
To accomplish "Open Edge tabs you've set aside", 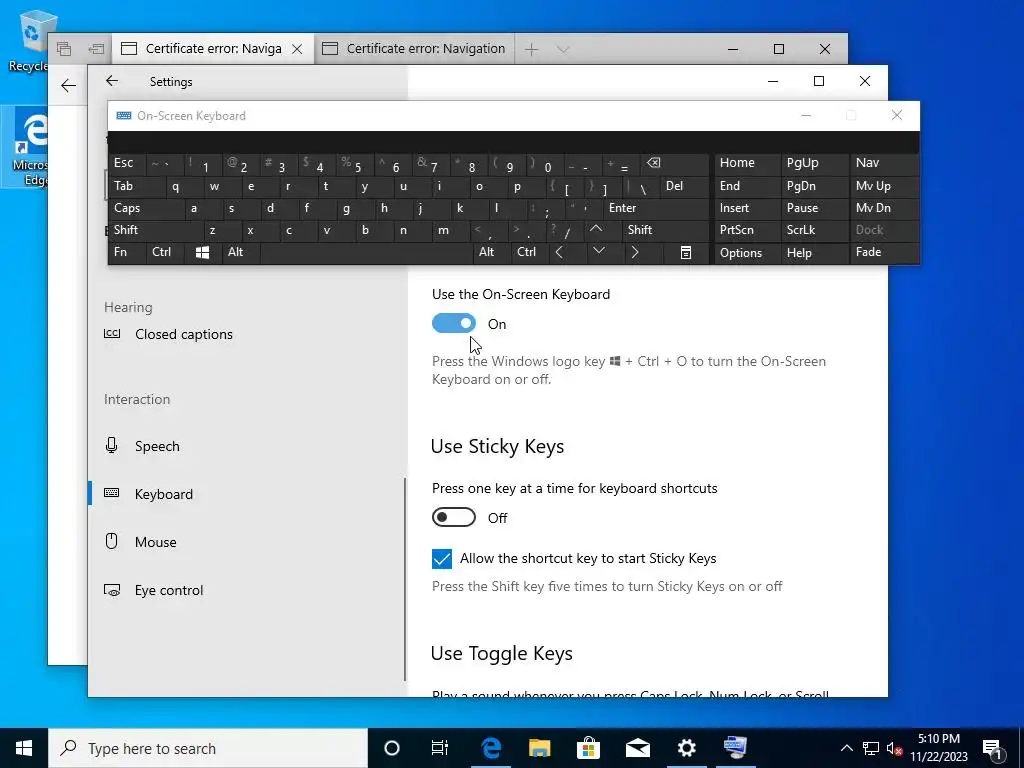I will pos(64,49).
